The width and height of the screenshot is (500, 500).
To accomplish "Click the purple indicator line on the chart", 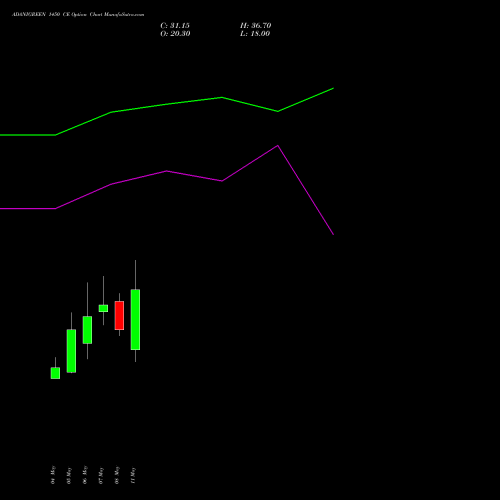I will click(167, 171).
